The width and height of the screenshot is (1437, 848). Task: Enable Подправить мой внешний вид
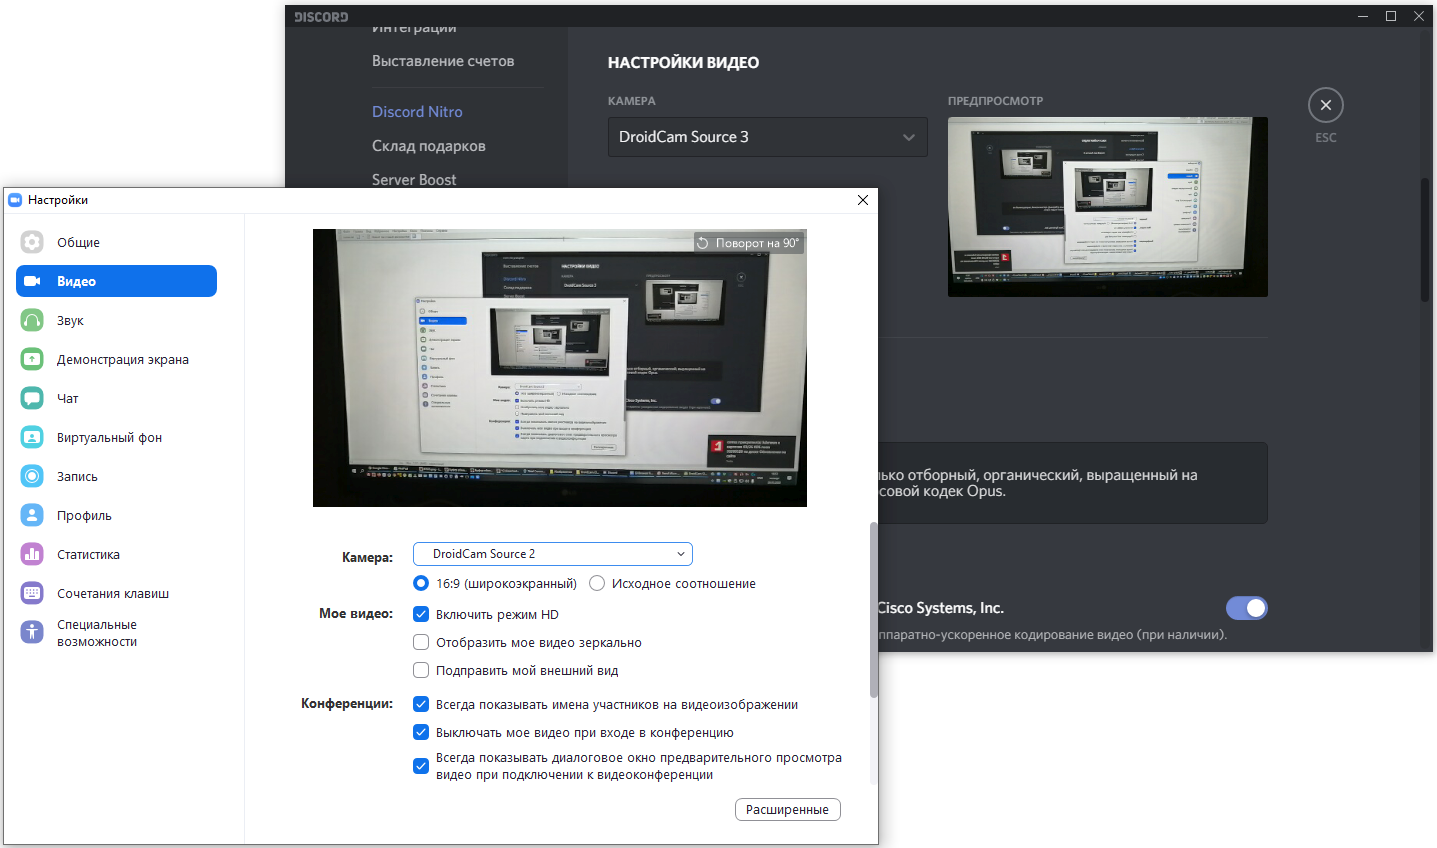(x=421, y=670)
